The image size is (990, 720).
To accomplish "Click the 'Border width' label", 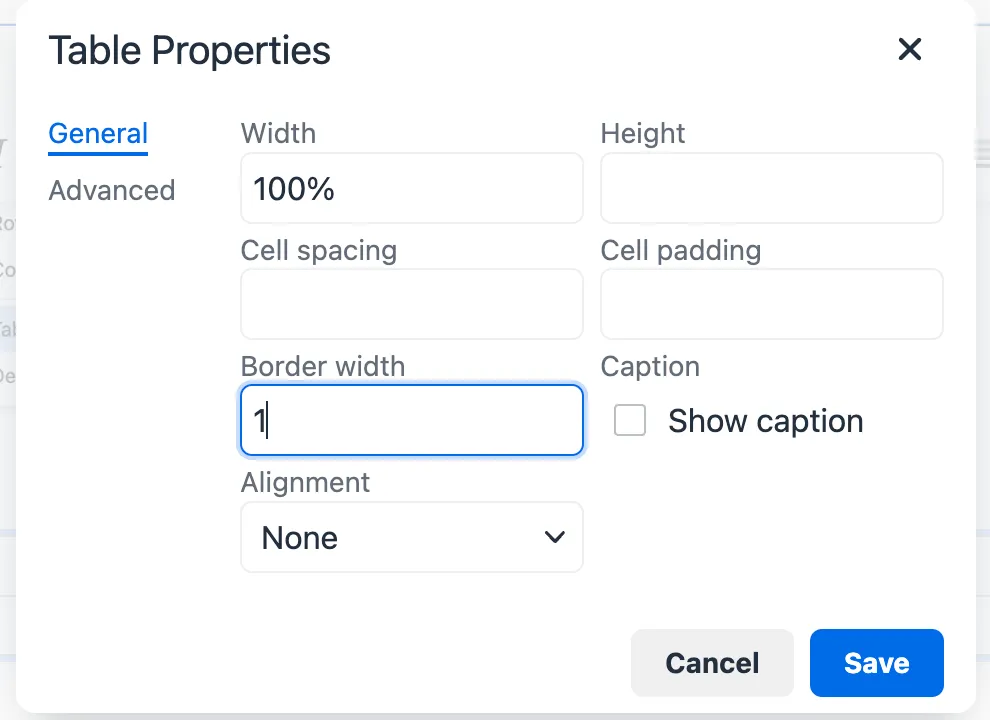I will click(323, 366).
